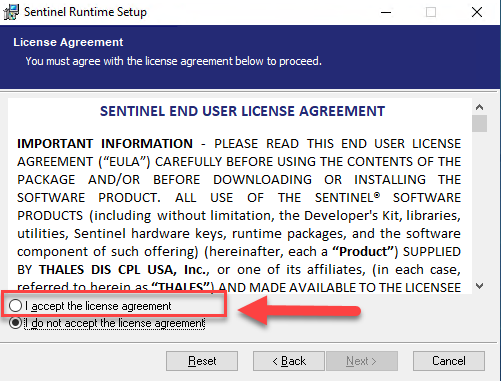Click the 'THALES DIS CPL USA, Inc.' text
The height and width of the screenshot is (381, 501).
(x=123, y=270)
